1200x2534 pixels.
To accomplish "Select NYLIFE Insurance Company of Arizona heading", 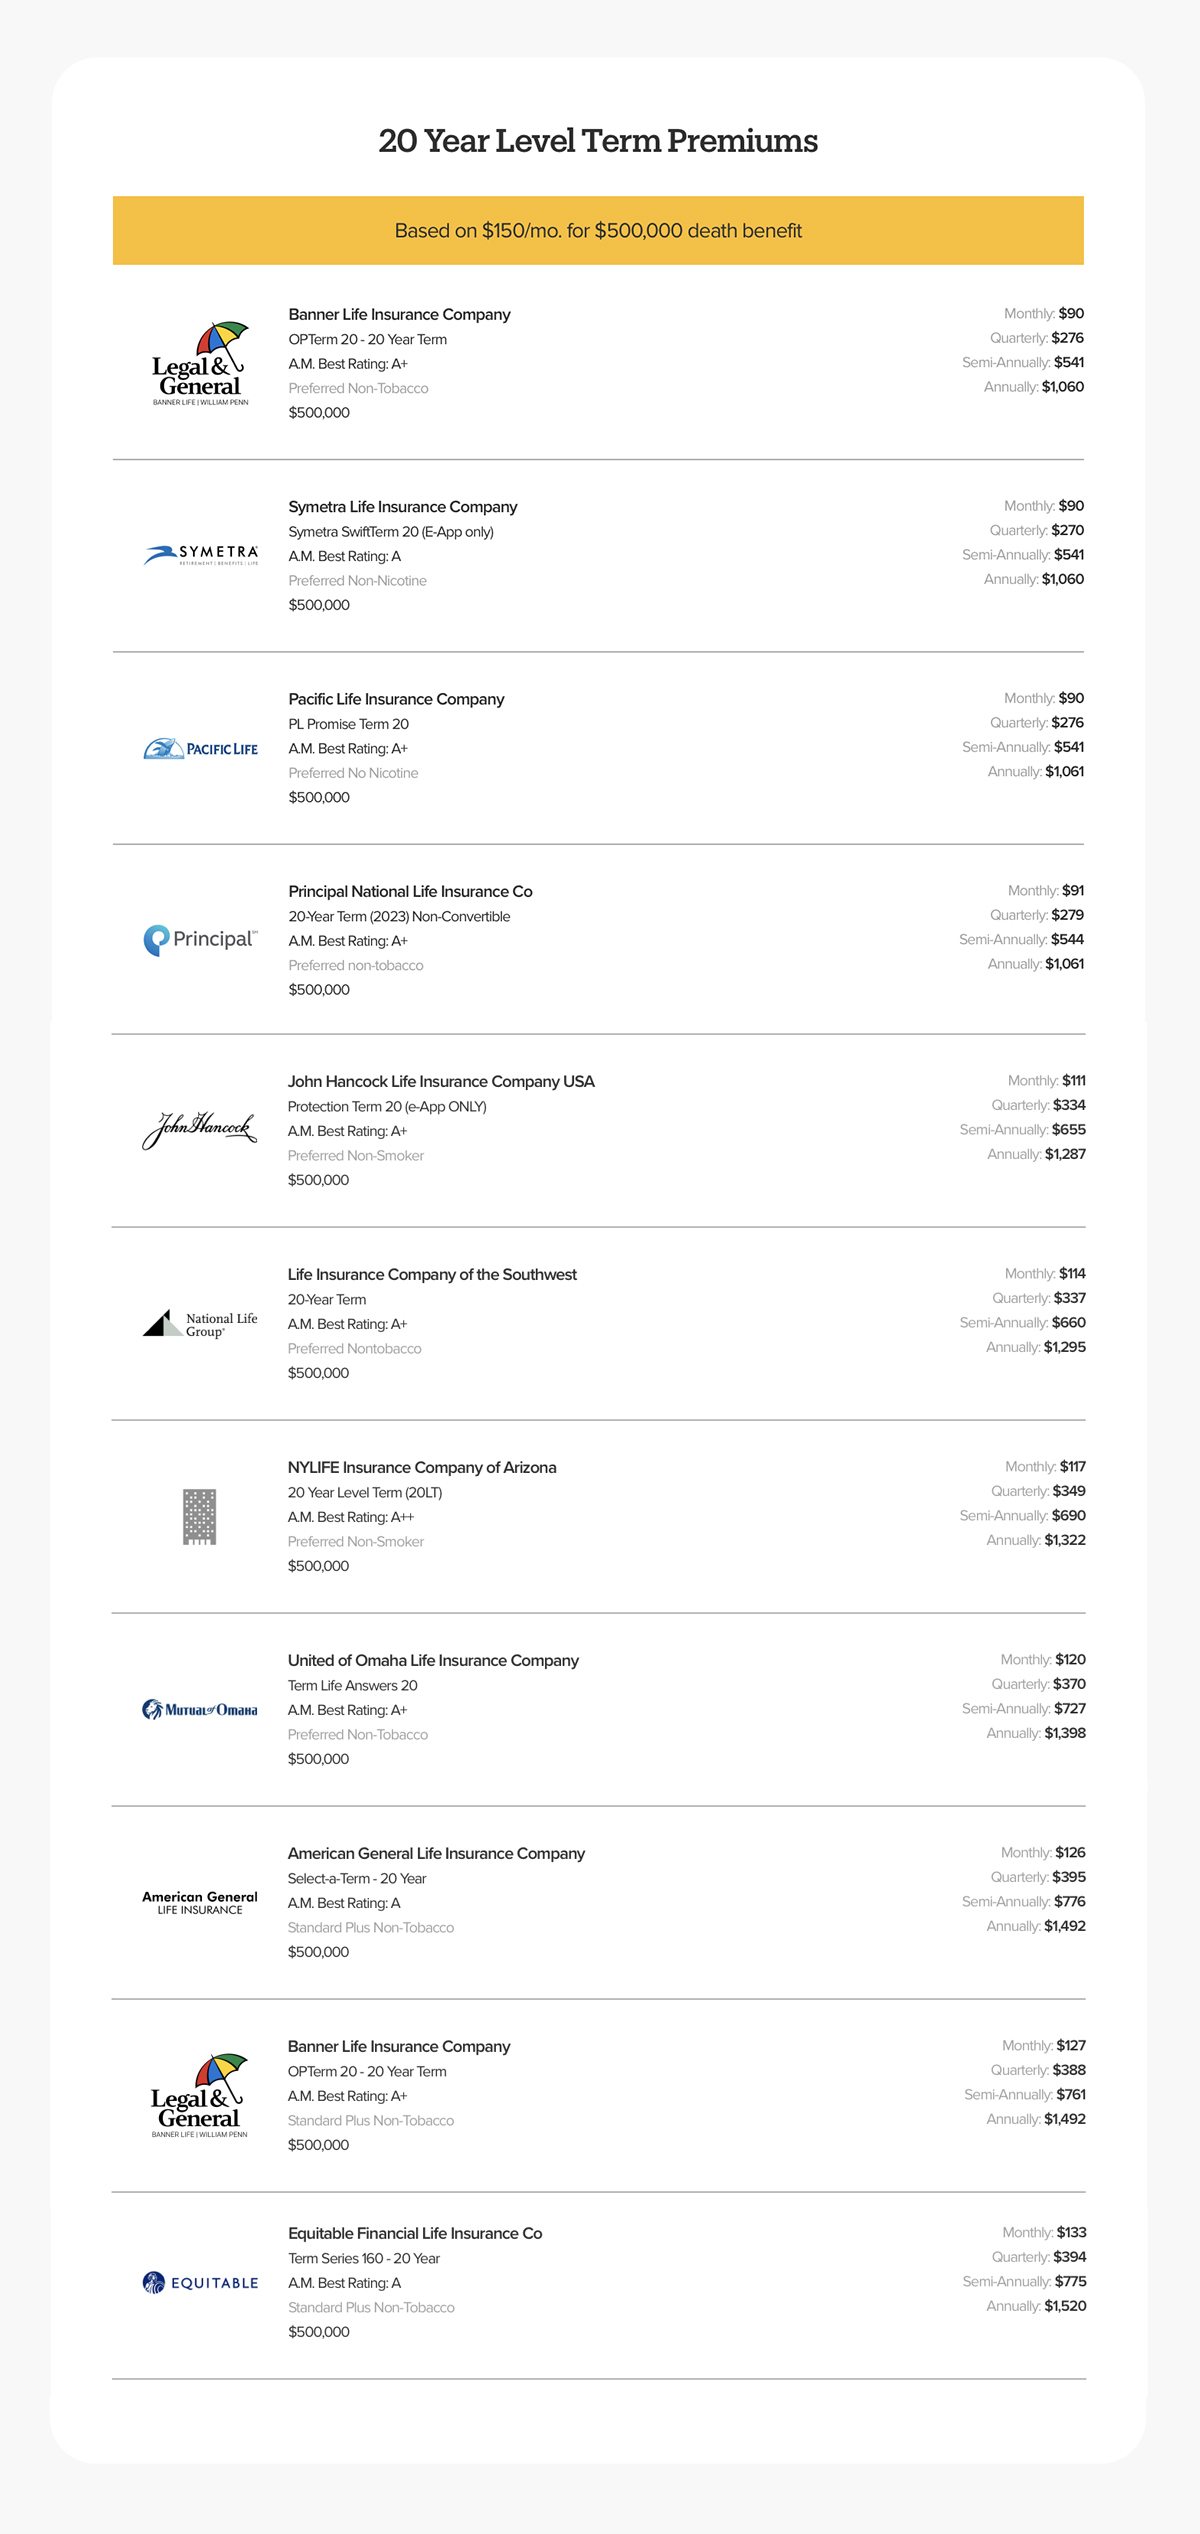I will [x=422, y=1467].
